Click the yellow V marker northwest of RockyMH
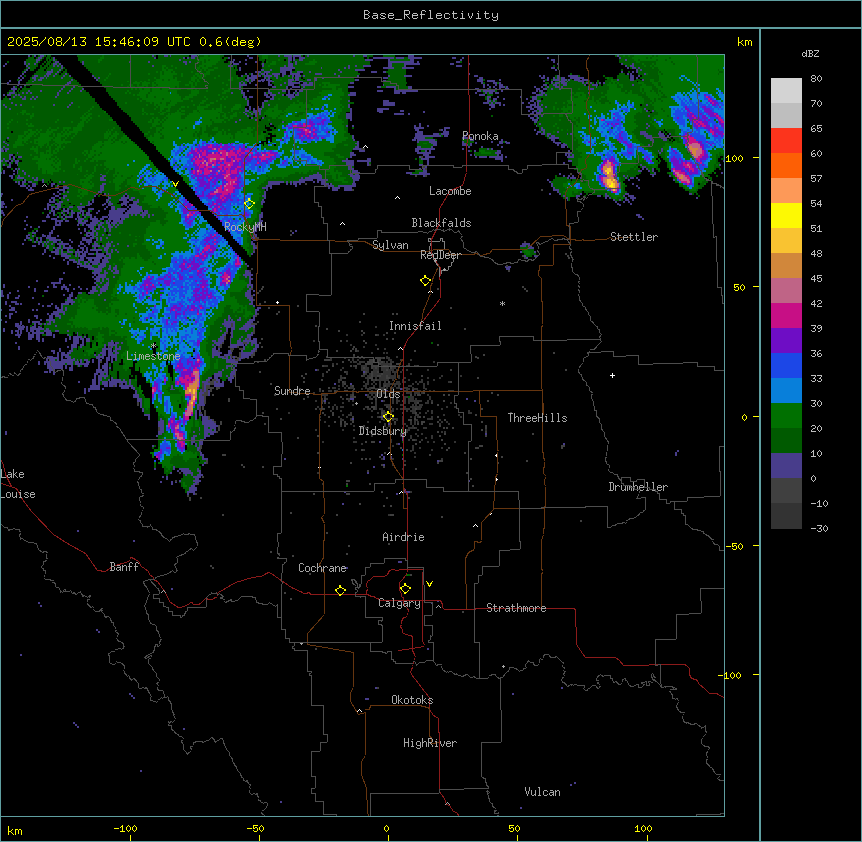The width and height of the screenshot is (862, 842). click(175, 184)
